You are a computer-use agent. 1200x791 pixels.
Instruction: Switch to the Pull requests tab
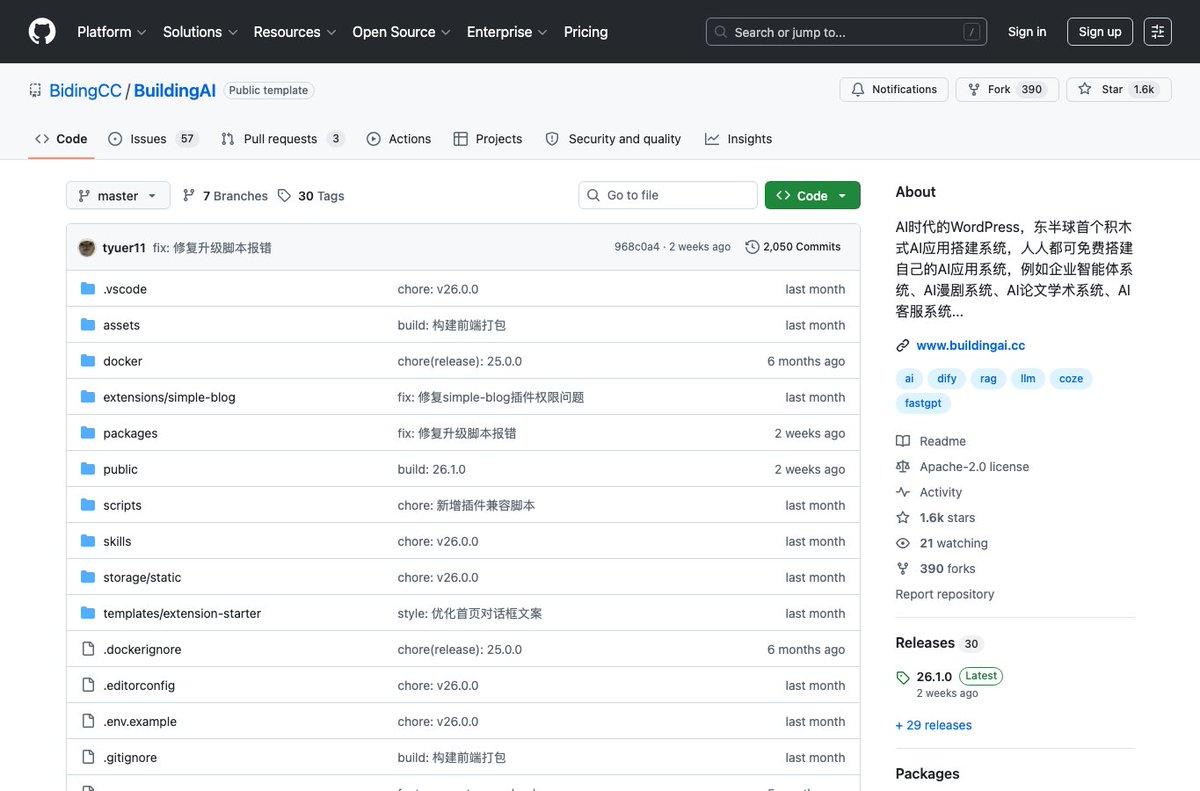pos(282,139)
